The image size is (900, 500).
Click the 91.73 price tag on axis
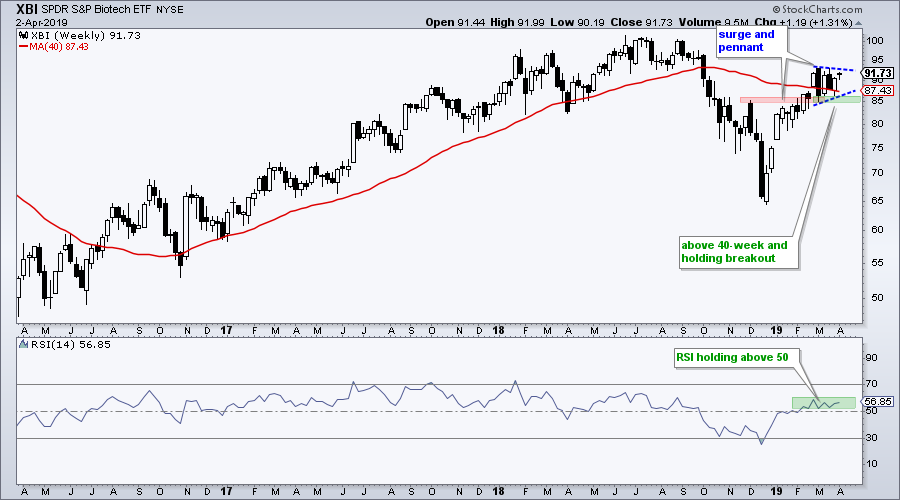pyautogui.click(x=878, y=73)
